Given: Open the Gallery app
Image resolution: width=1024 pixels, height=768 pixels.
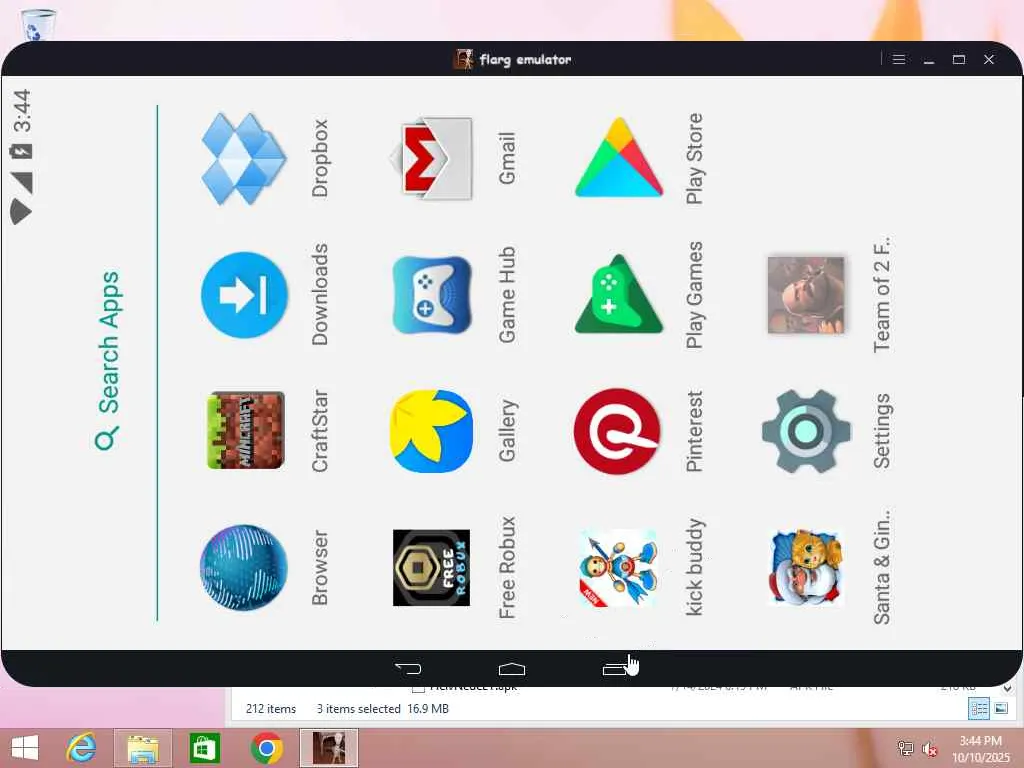Looking at the screenshot, I should tap(431, 431).
